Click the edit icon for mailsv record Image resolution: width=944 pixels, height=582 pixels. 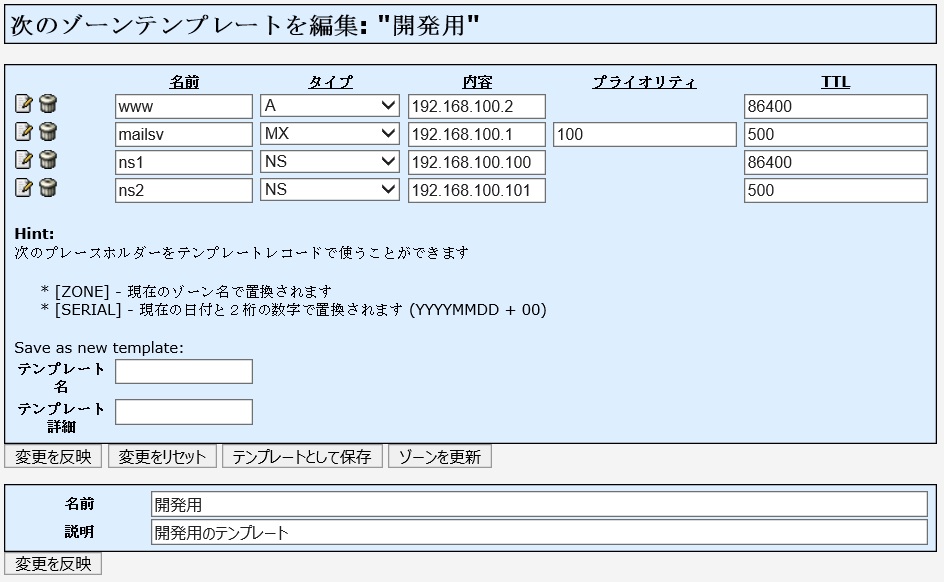tap(24, 132)
